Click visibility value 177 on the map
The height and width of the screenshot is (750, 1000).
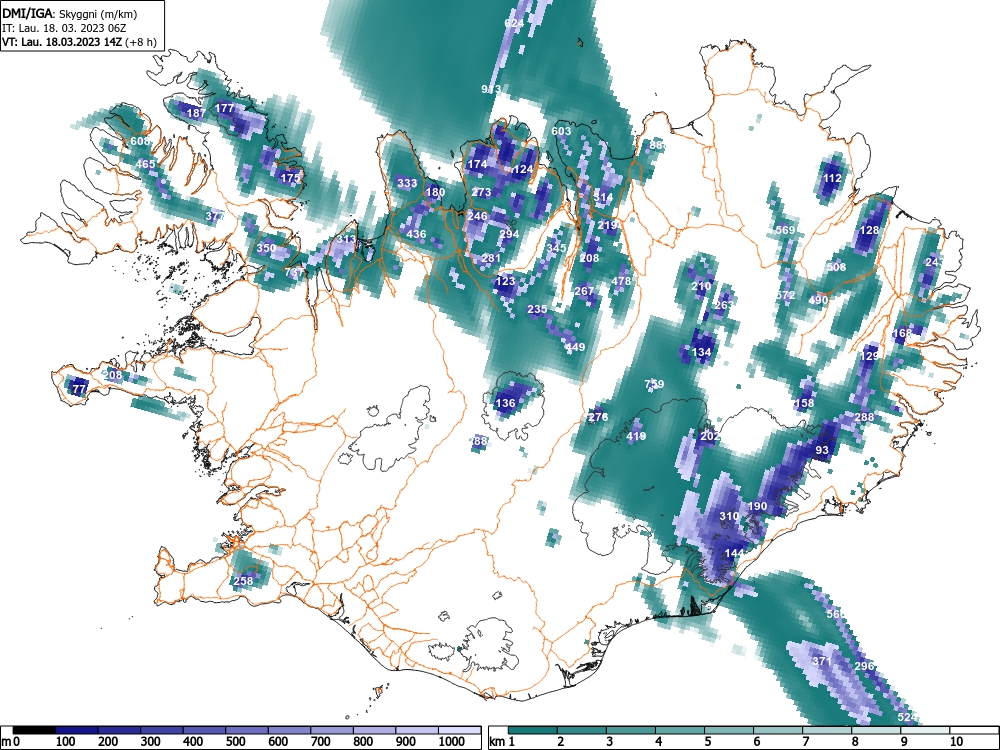(224, 108)
